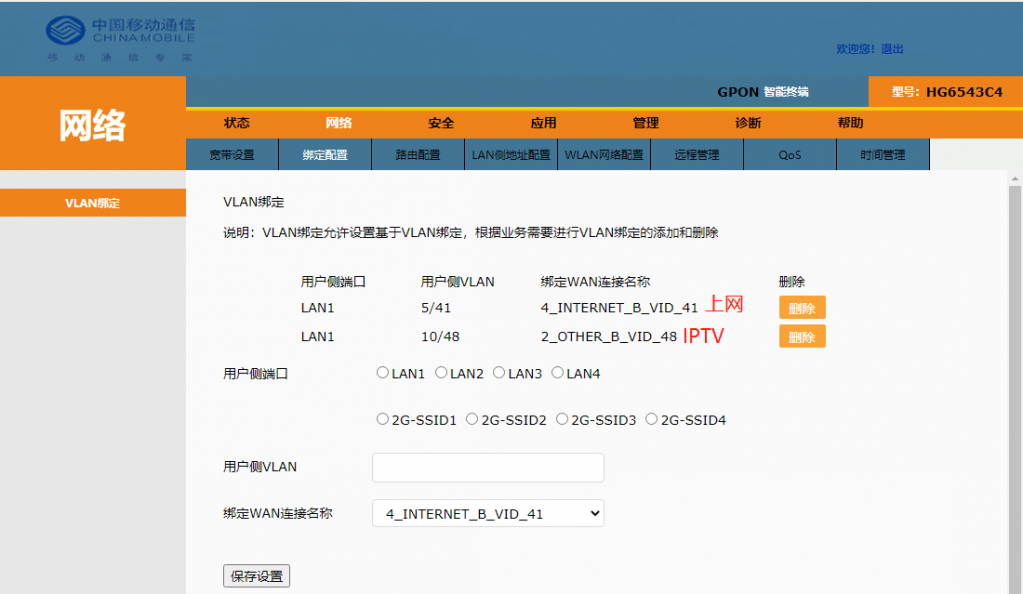
Task: Open the 管理 main menu
Action: [646, 123]
